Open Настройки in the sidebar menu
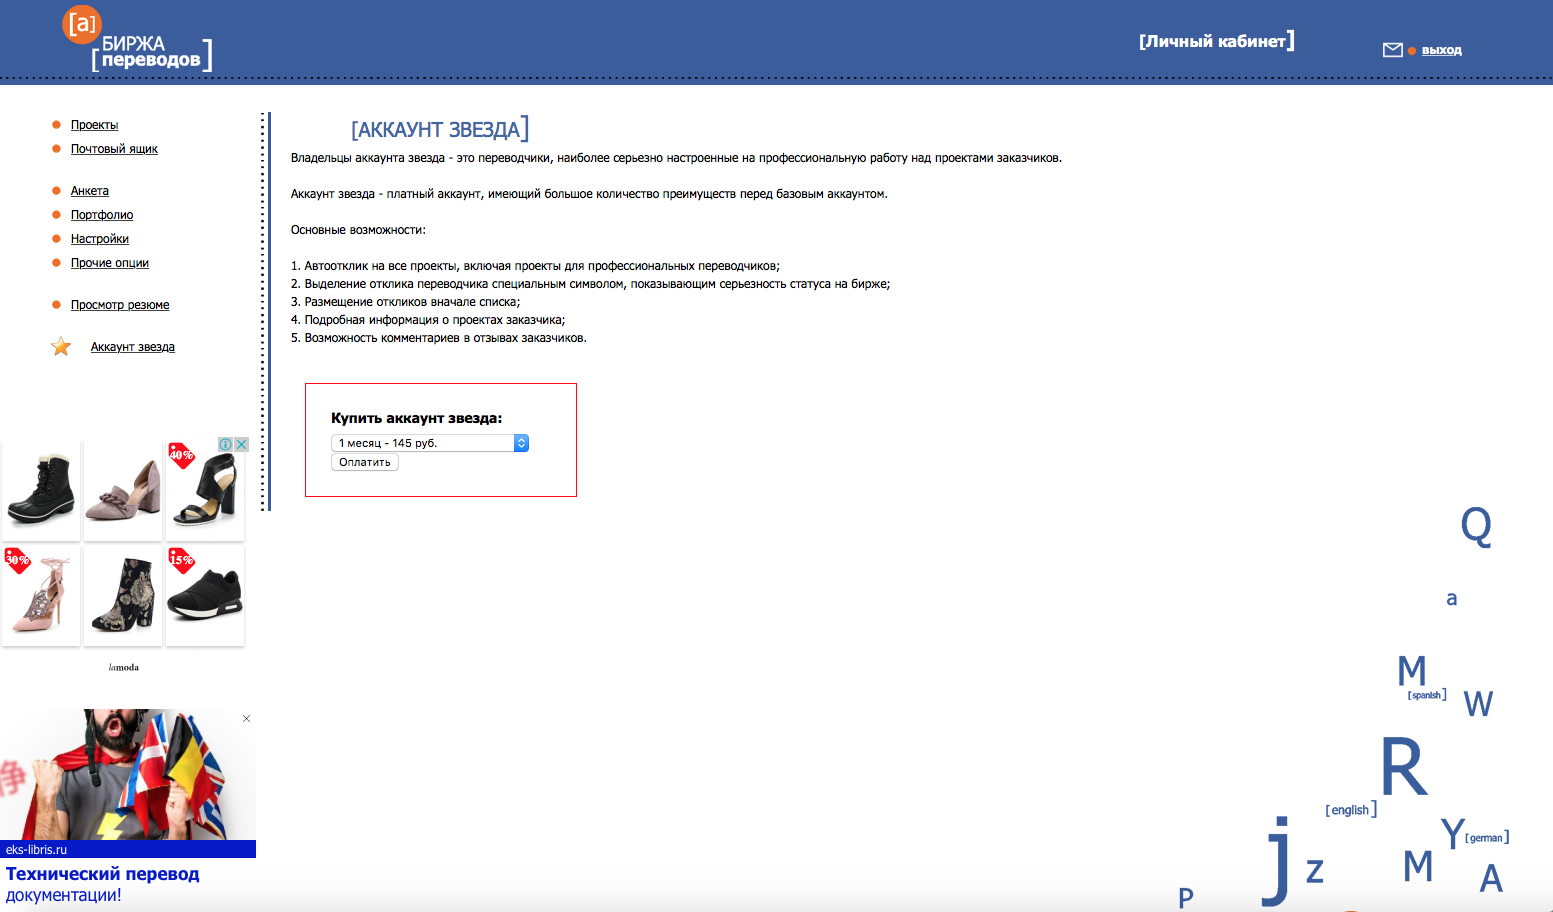 click(100, 239)
